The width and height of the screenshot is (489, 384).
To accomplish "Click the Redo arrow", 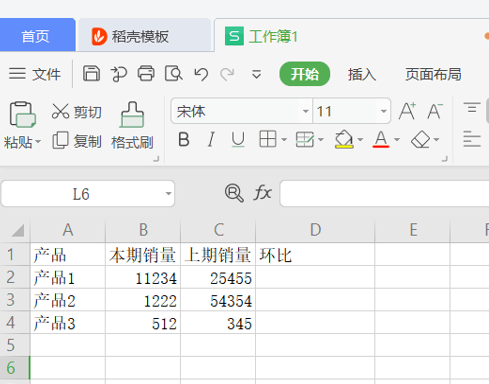I will [227, 74].
